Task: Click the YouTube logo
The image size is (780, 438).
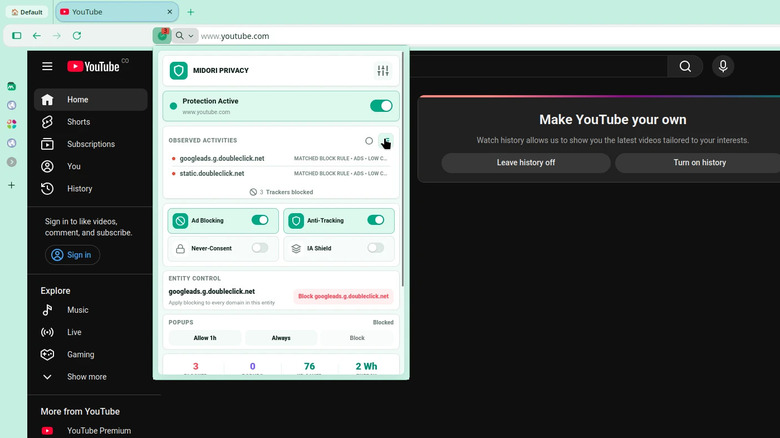Action: point(94,66)
